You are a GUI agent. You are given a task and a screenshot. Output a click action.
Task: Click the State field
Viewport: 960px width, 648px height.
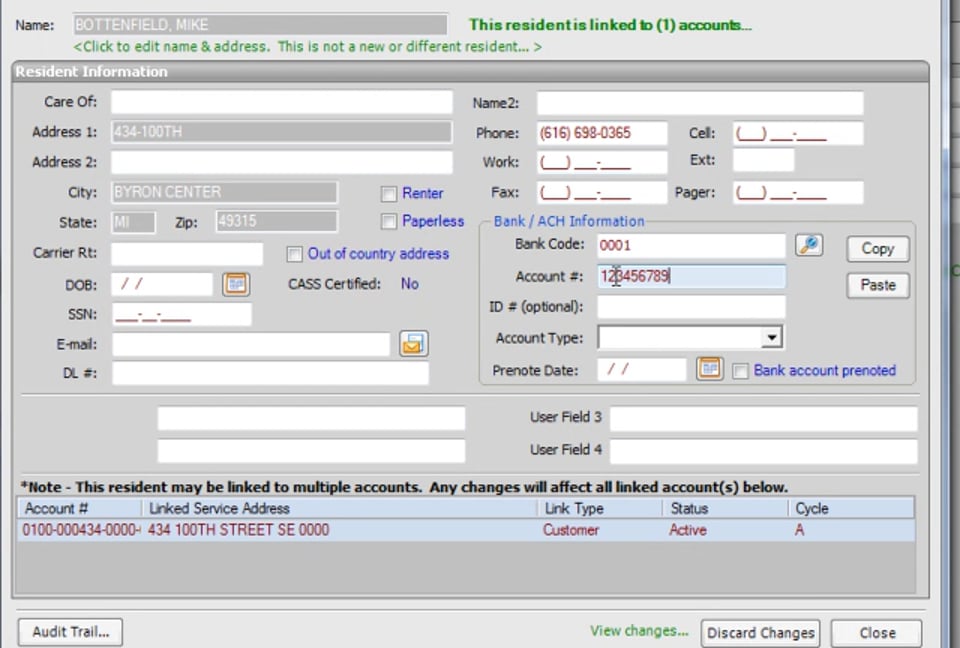coord(133,222)
